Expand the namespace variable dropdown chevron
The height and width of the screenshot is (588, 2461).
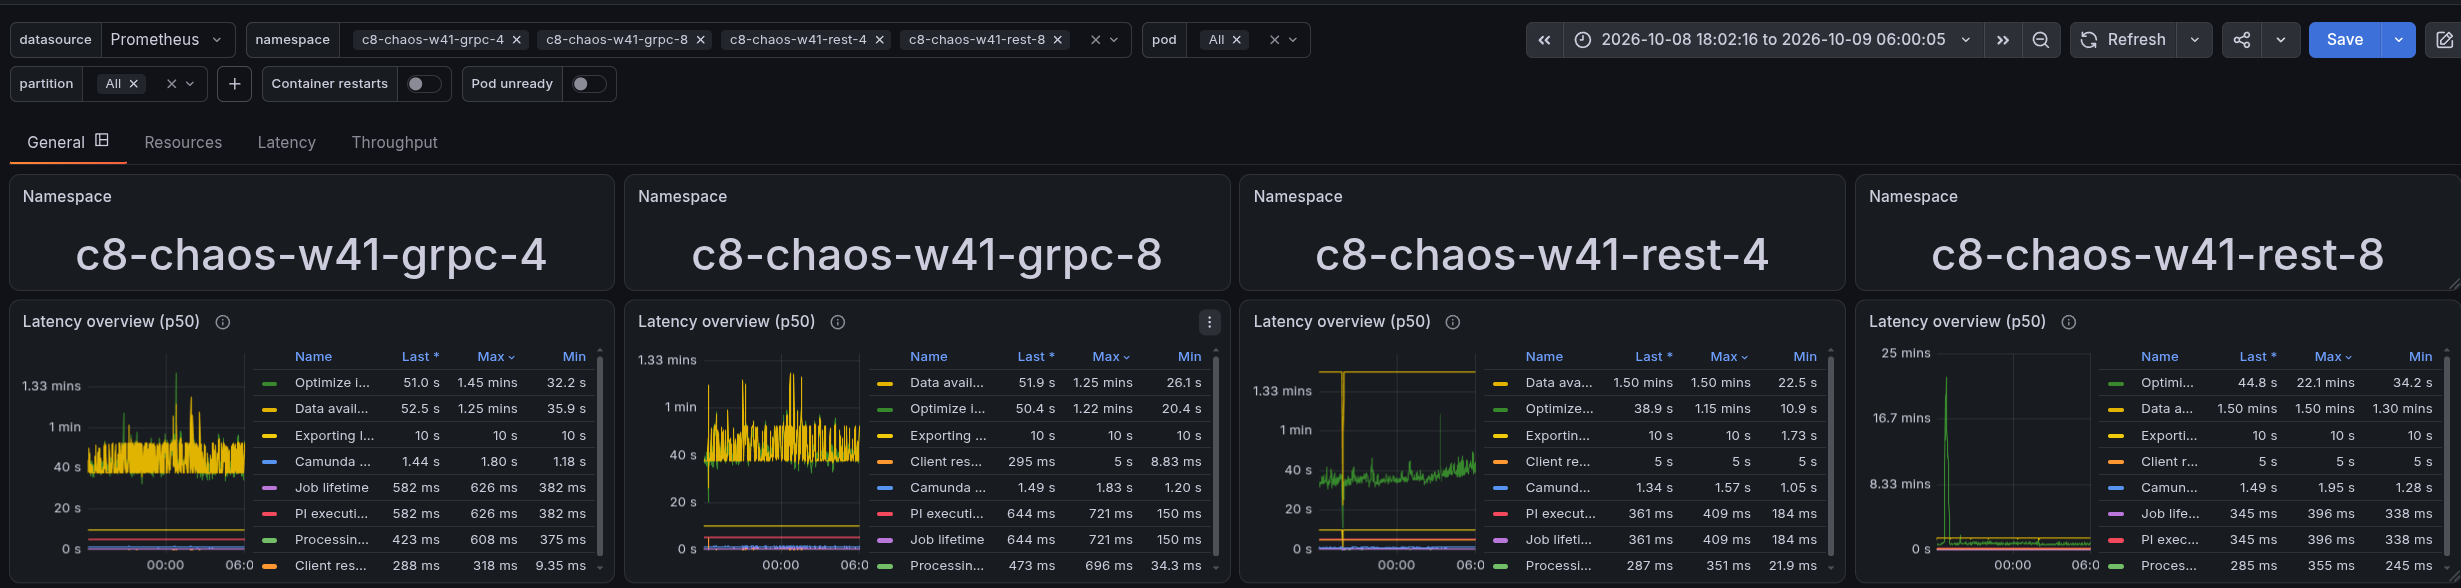point(1114,40)
